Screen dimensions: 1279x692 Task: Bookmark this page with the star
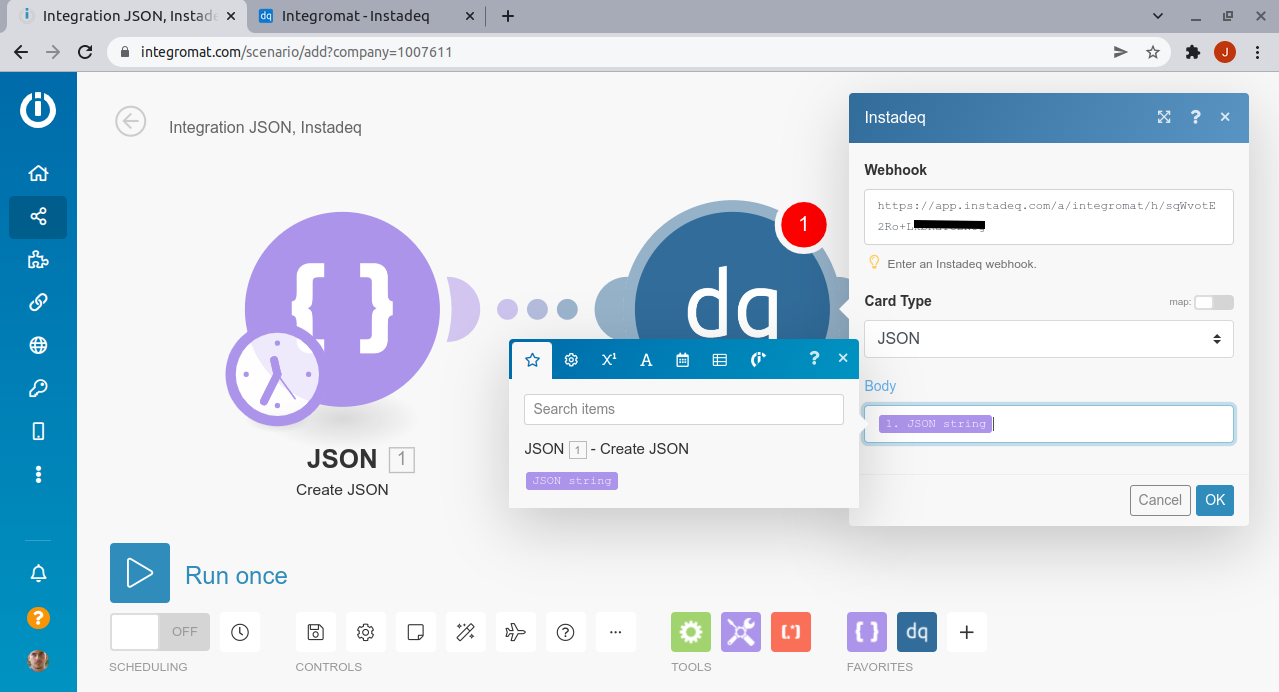click(x=1153, y=52)
